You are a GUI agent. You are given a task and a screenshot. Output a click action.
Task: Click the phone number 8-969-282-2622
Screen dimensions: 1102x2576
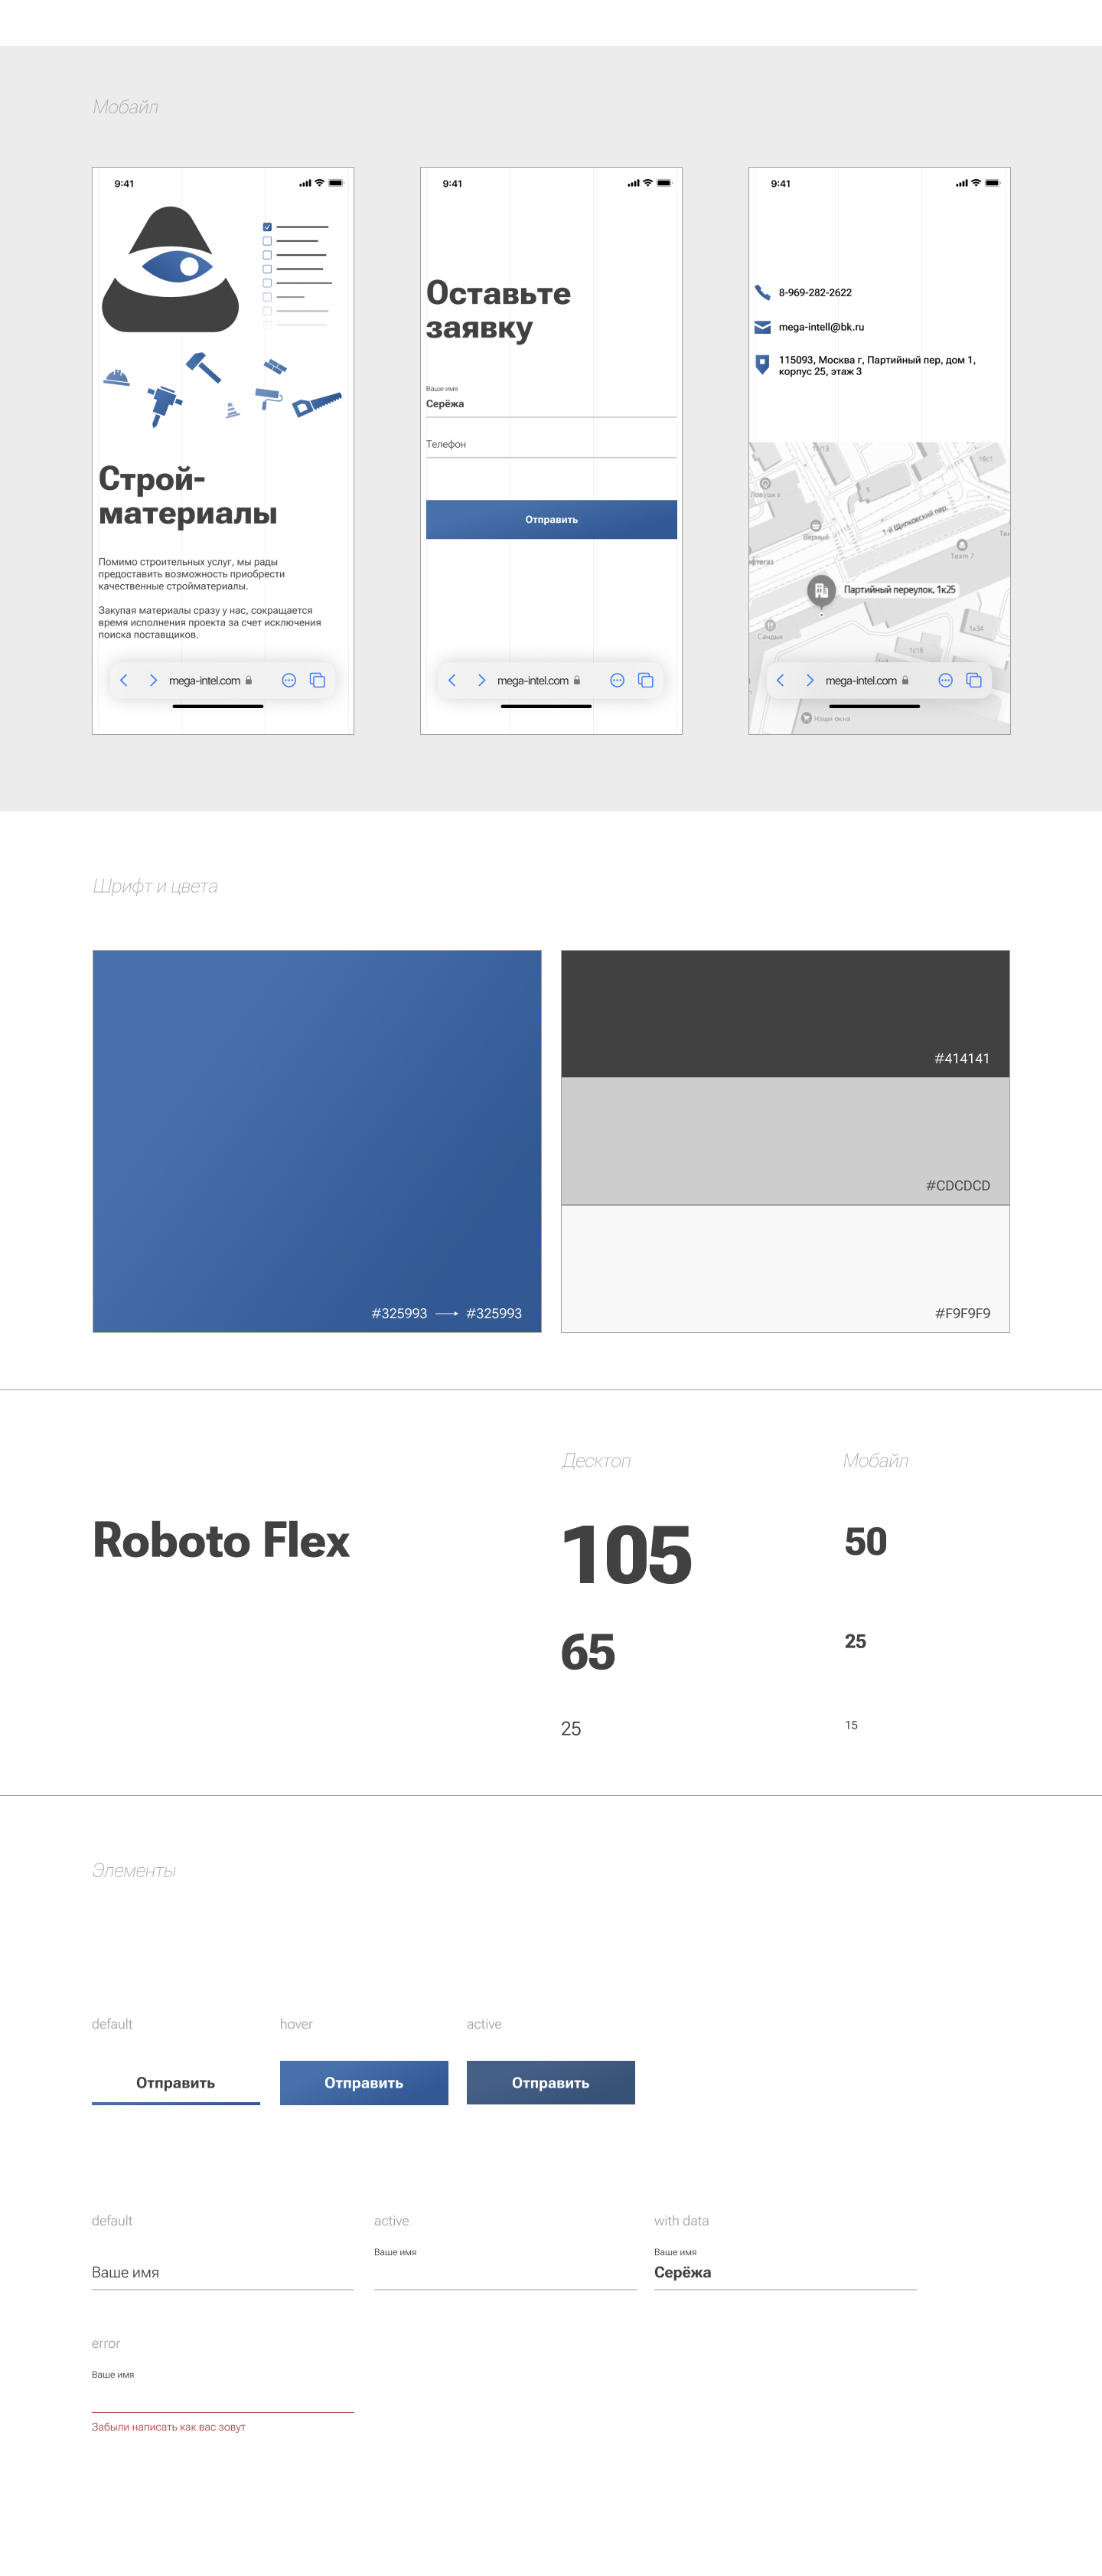(815, 292)
